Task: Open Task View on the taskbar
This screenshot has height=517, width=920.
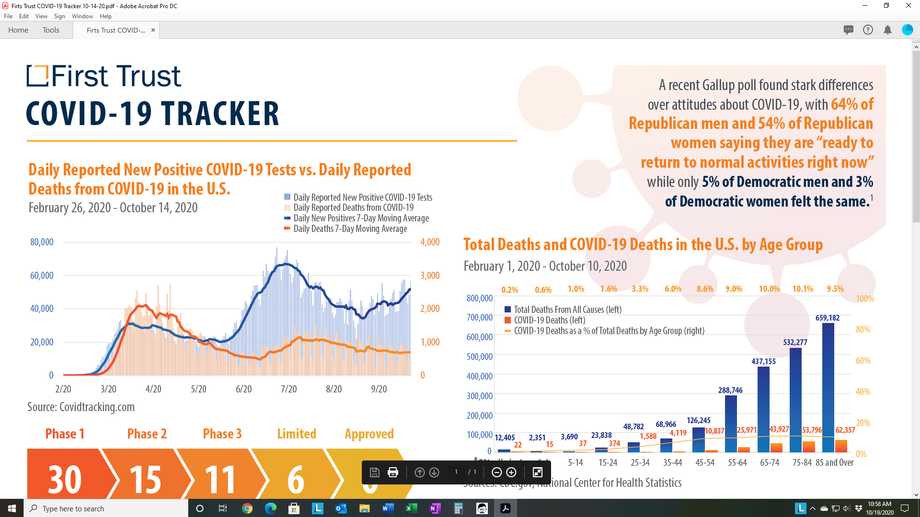Action: pos(222,508)
